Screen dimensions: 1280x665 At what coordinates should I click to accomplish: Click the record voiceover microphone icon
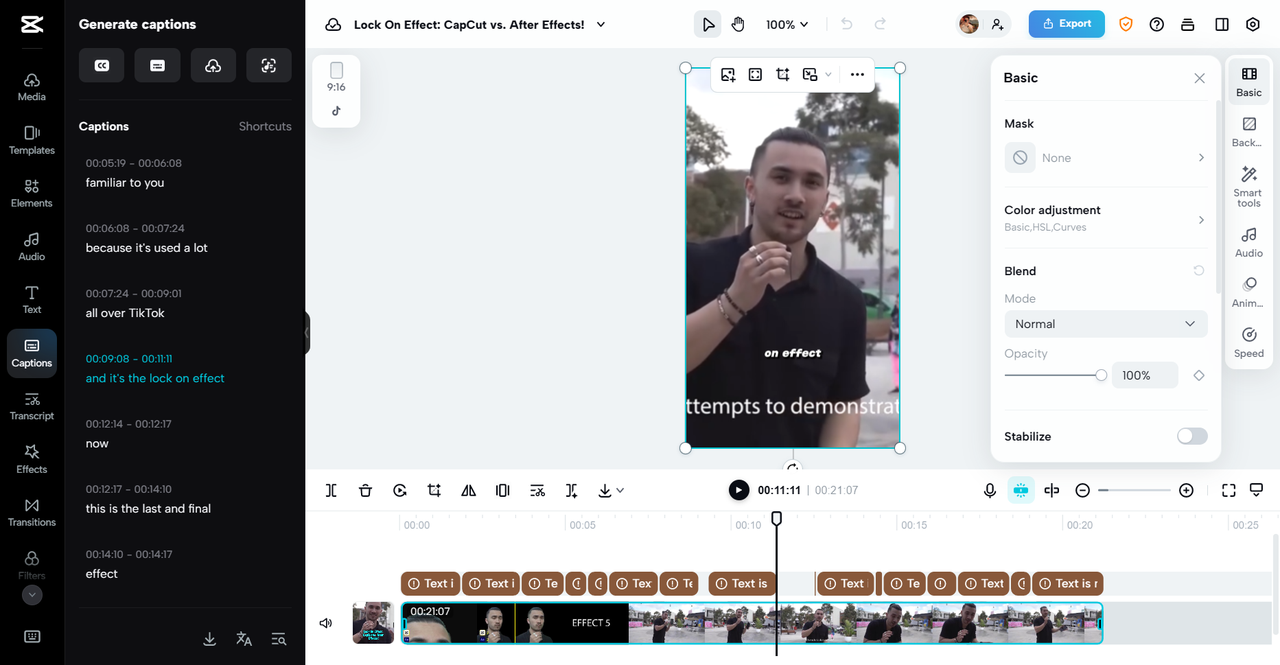click(x=989, y=490)
